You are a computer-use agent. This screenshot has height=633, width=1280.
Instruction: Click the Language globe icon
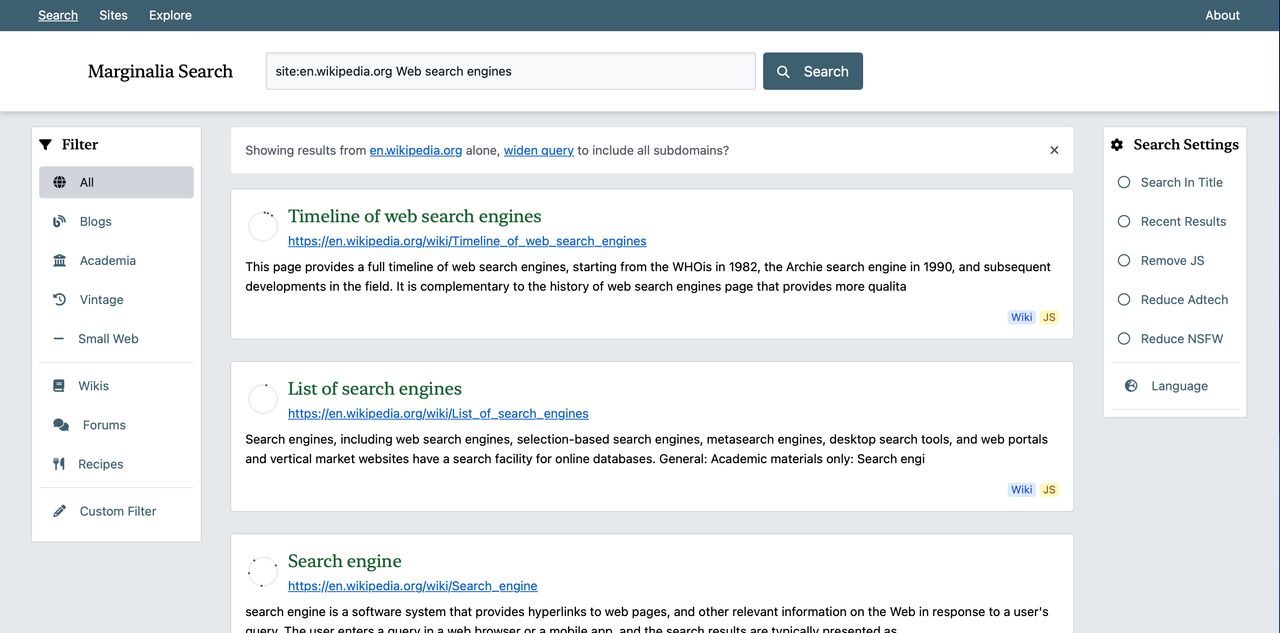1131,386
